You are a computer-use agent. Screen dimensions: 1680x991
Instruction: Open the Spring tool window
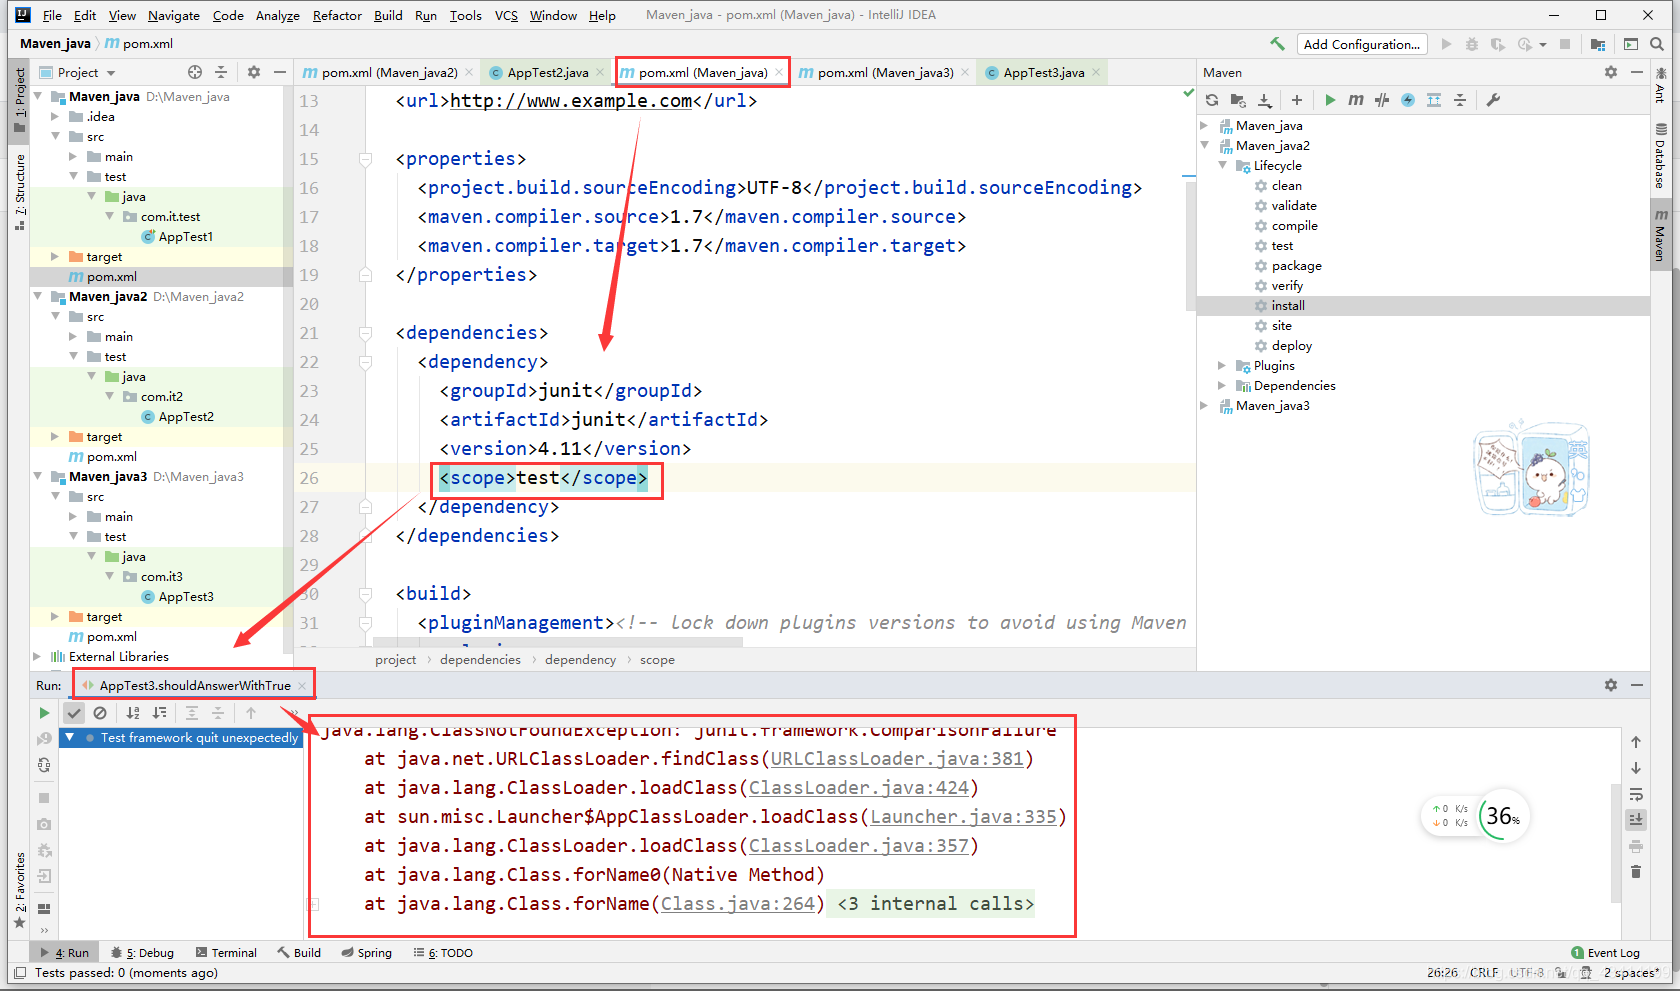(366, 953)
